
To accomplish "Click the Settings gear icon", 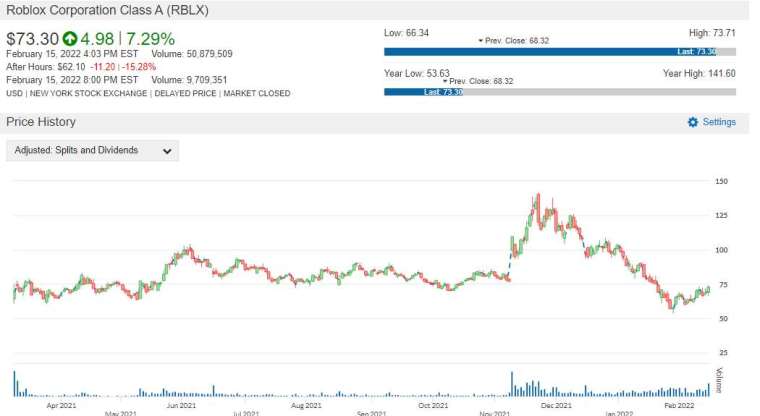I will click(x=693, y=122).
